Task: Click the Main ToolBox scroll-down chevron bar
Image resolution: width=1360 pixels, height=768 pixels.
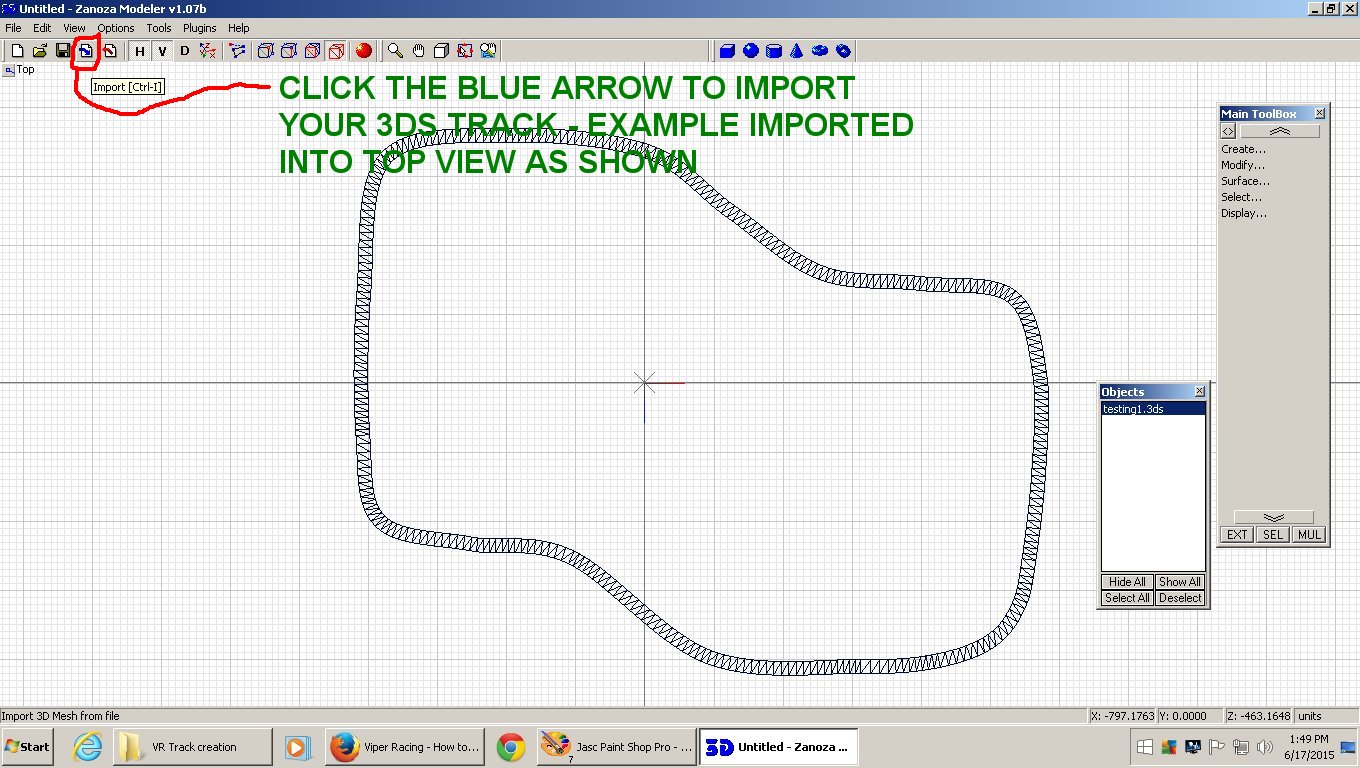Action: 1273,517
